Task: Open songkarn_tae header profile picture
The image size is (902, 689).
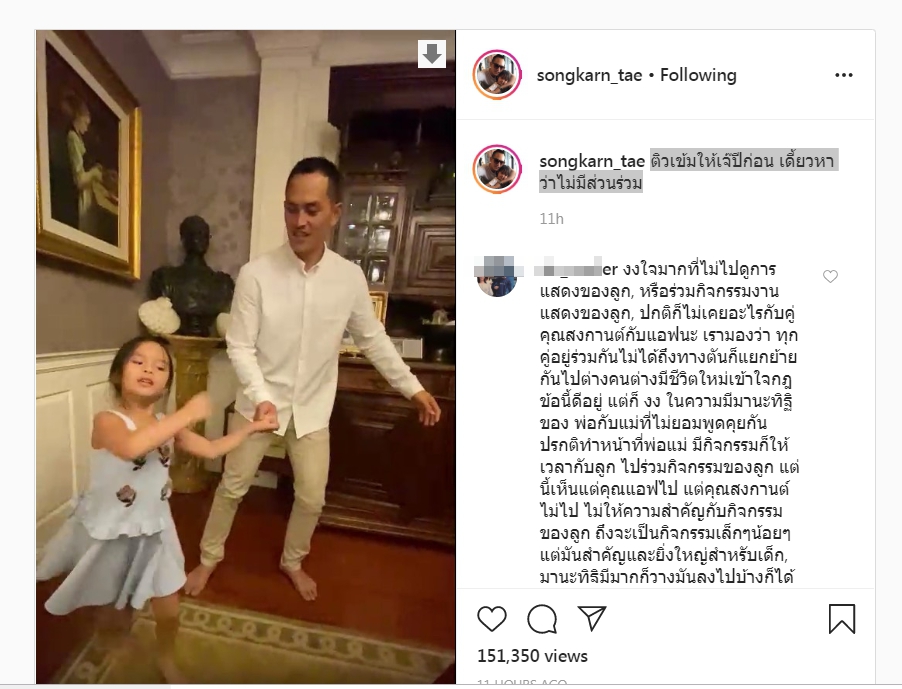Action: [x=497, y=75]
